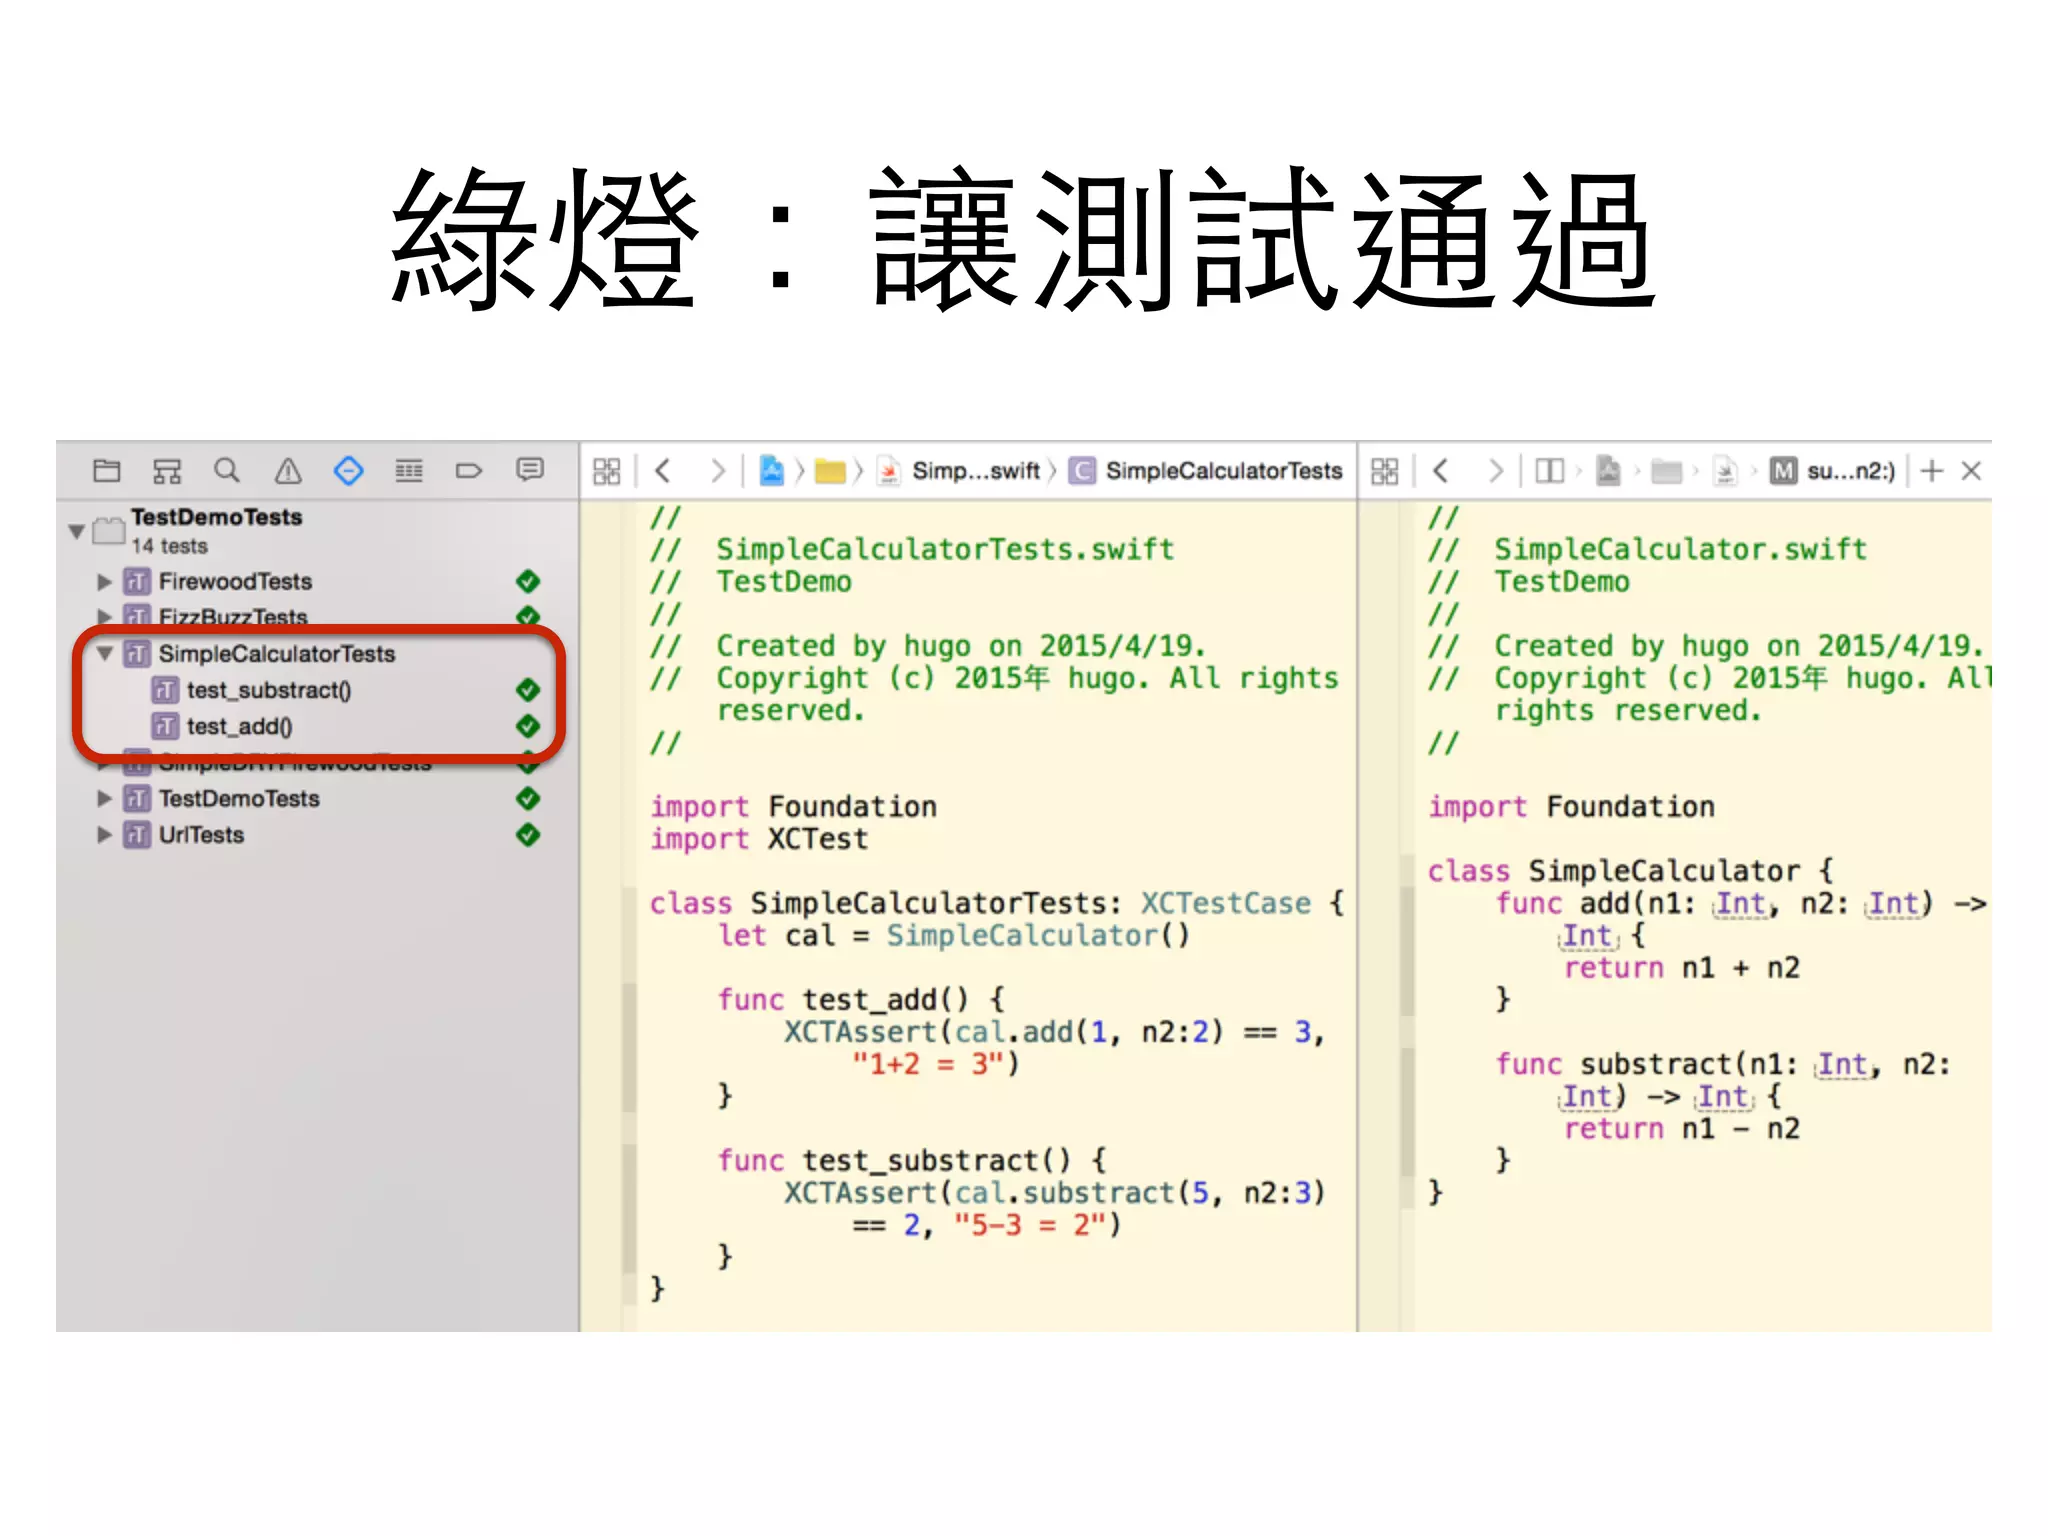Open the Breakpoint navigator tag icon
The image size is (2048, 1536).
pyautogui.click(x=469, y=470)
